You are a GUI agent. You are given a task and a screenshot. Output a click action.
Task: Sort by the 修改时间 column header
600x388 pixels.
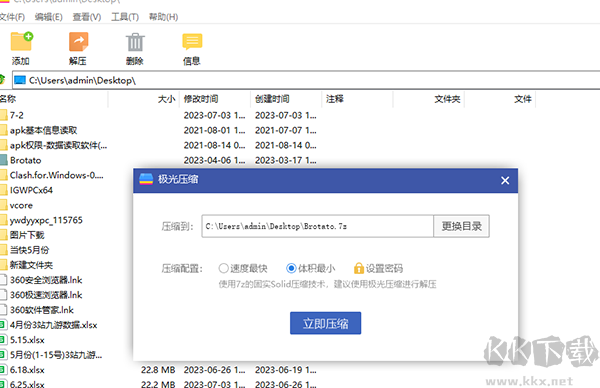(x=215, y=99)
